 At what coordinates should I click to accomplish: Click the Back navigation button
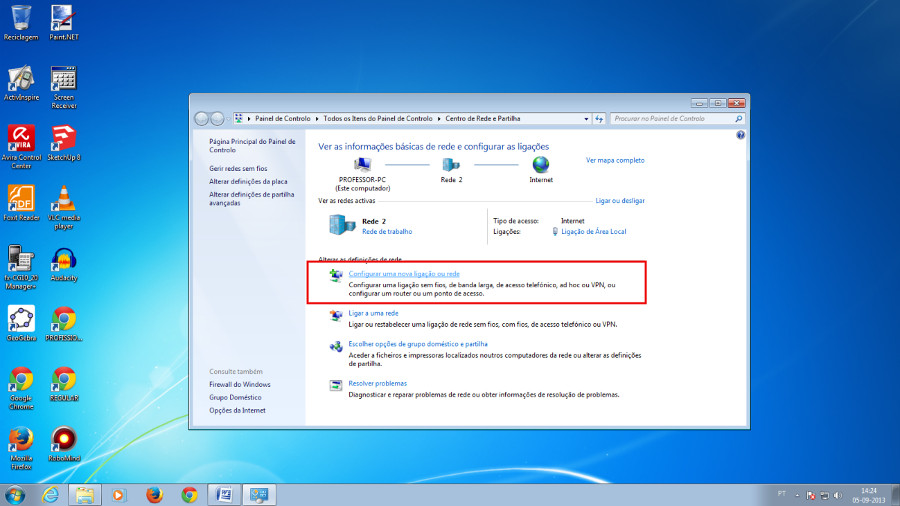click(x=201, y=119)
